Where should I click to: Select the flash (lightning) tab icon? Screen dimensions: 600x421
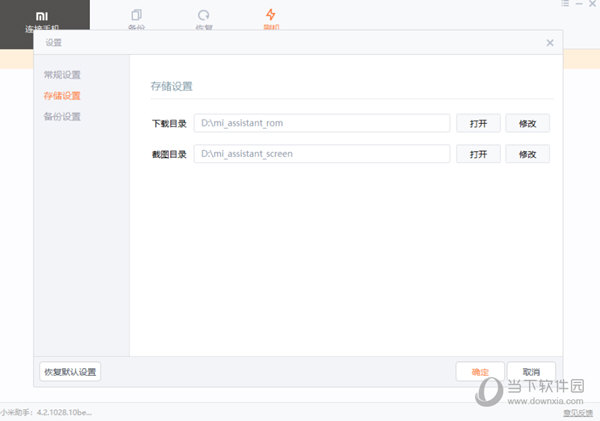[x=271, y=15]
